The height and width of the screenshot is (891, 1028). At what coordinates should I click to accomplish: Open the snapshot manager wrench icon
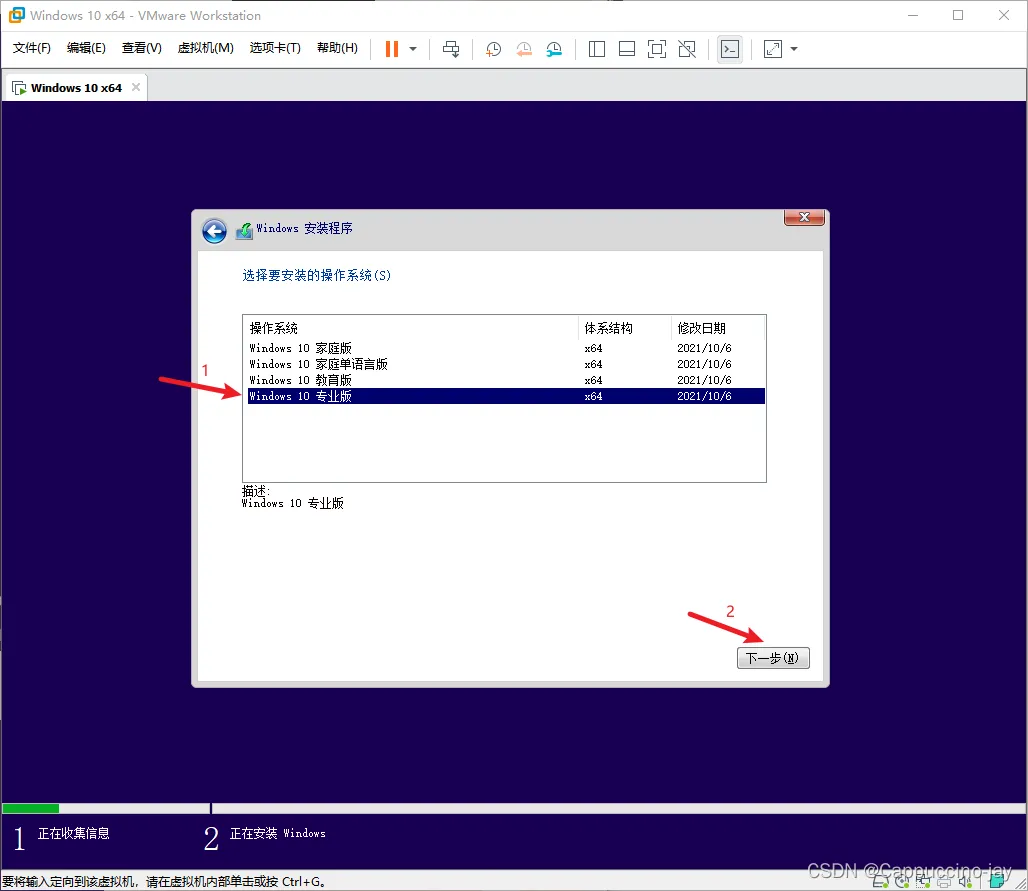tap(554, 49)
